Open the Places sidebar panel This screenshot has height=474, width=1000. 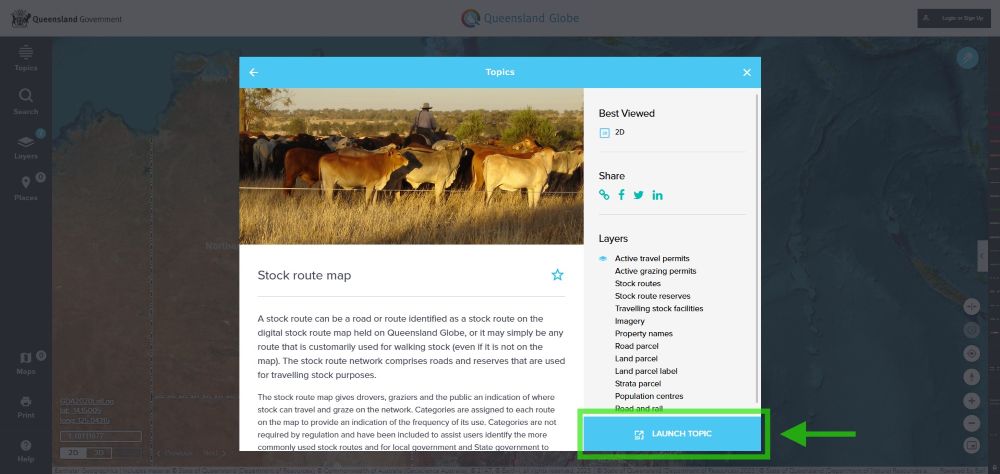26,188
